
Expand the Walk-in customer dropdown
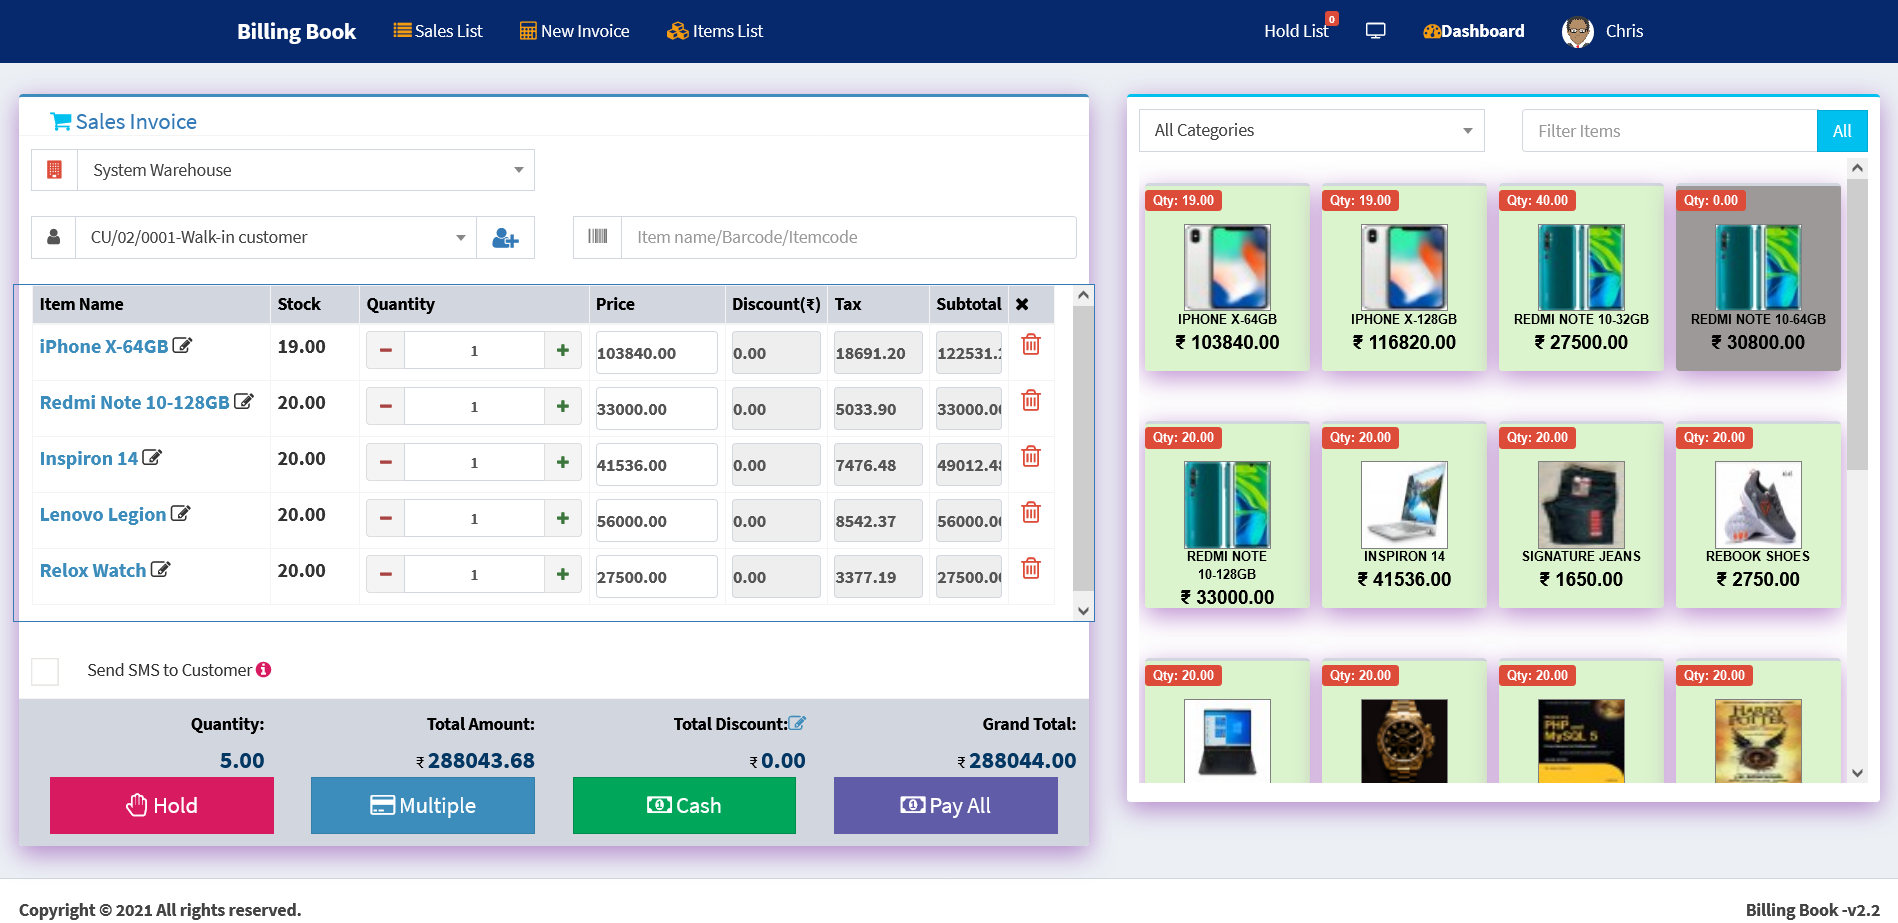tap(276, 238)
